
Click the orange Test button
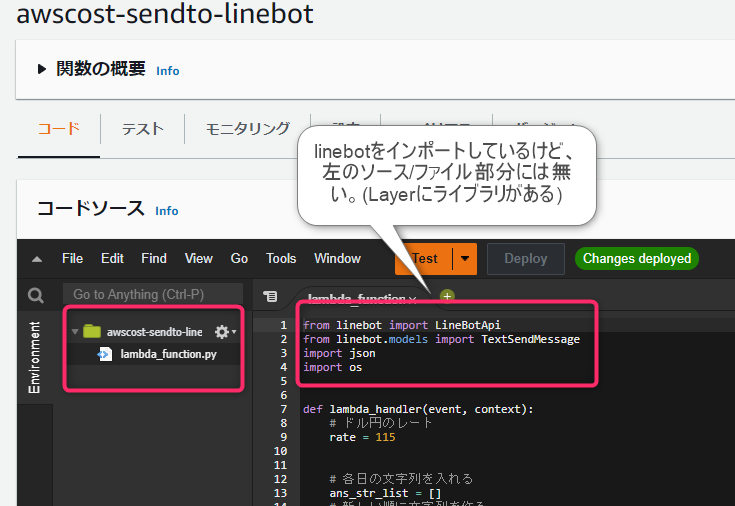[x=423, y=259]
